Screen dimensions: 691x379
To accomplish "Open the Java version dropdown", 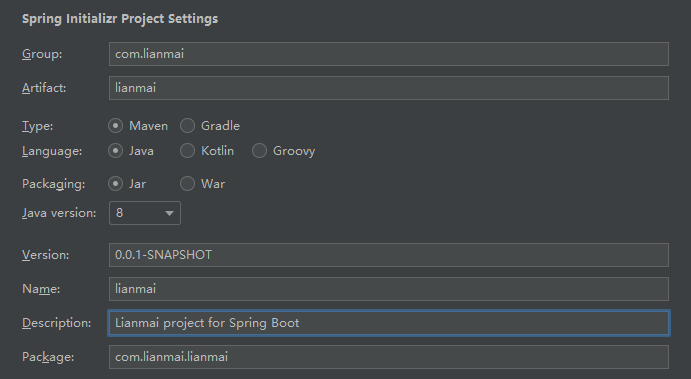I will click(x=145, y=213).
